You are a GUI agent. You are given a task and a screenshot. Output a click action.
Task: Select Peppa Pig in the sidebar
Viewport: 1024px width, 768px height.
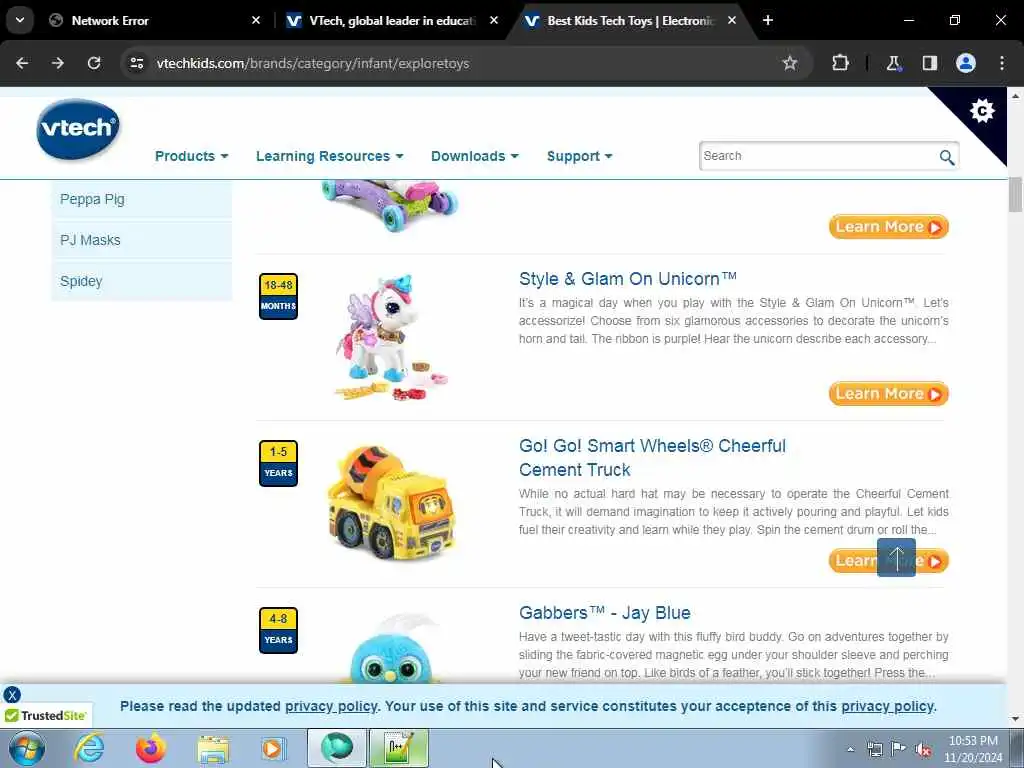pyautogui.click(x=142, y=199)
